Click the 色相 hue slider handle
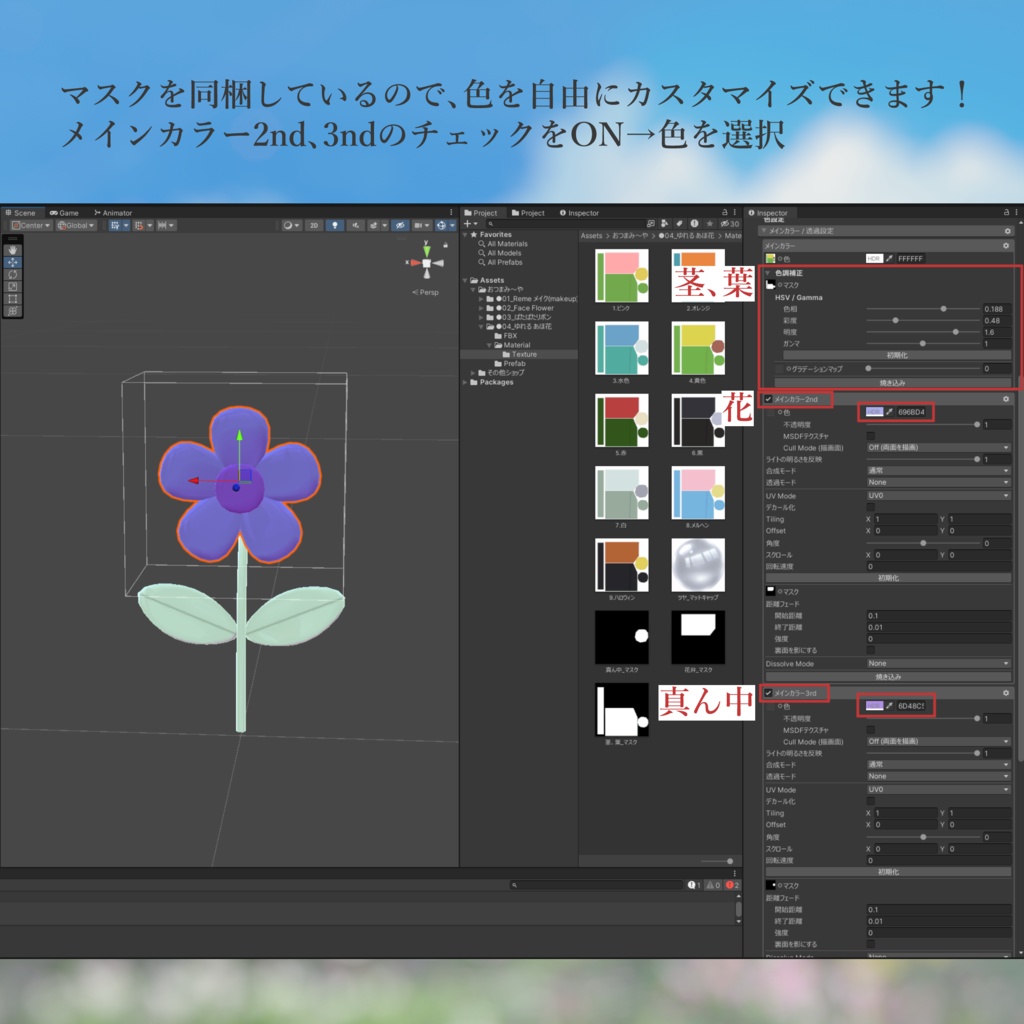The width and height of the screenshot is (1024, 1024). click(x=943, y=308)
